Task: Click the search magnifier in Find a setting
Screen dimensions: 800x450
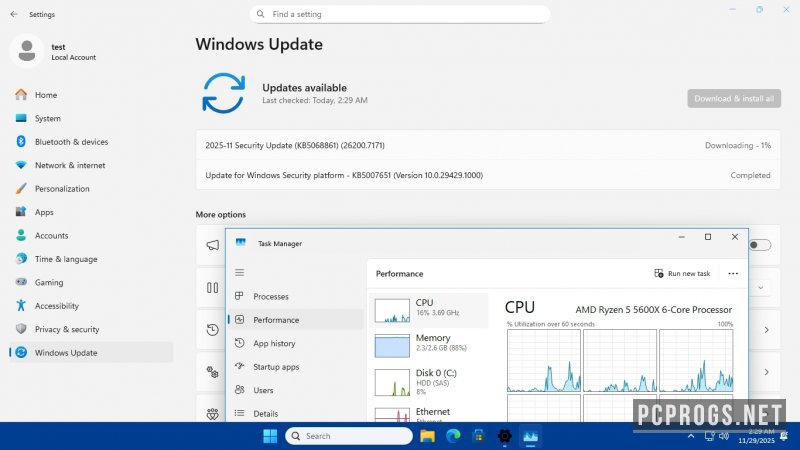Action: point(261,14)
